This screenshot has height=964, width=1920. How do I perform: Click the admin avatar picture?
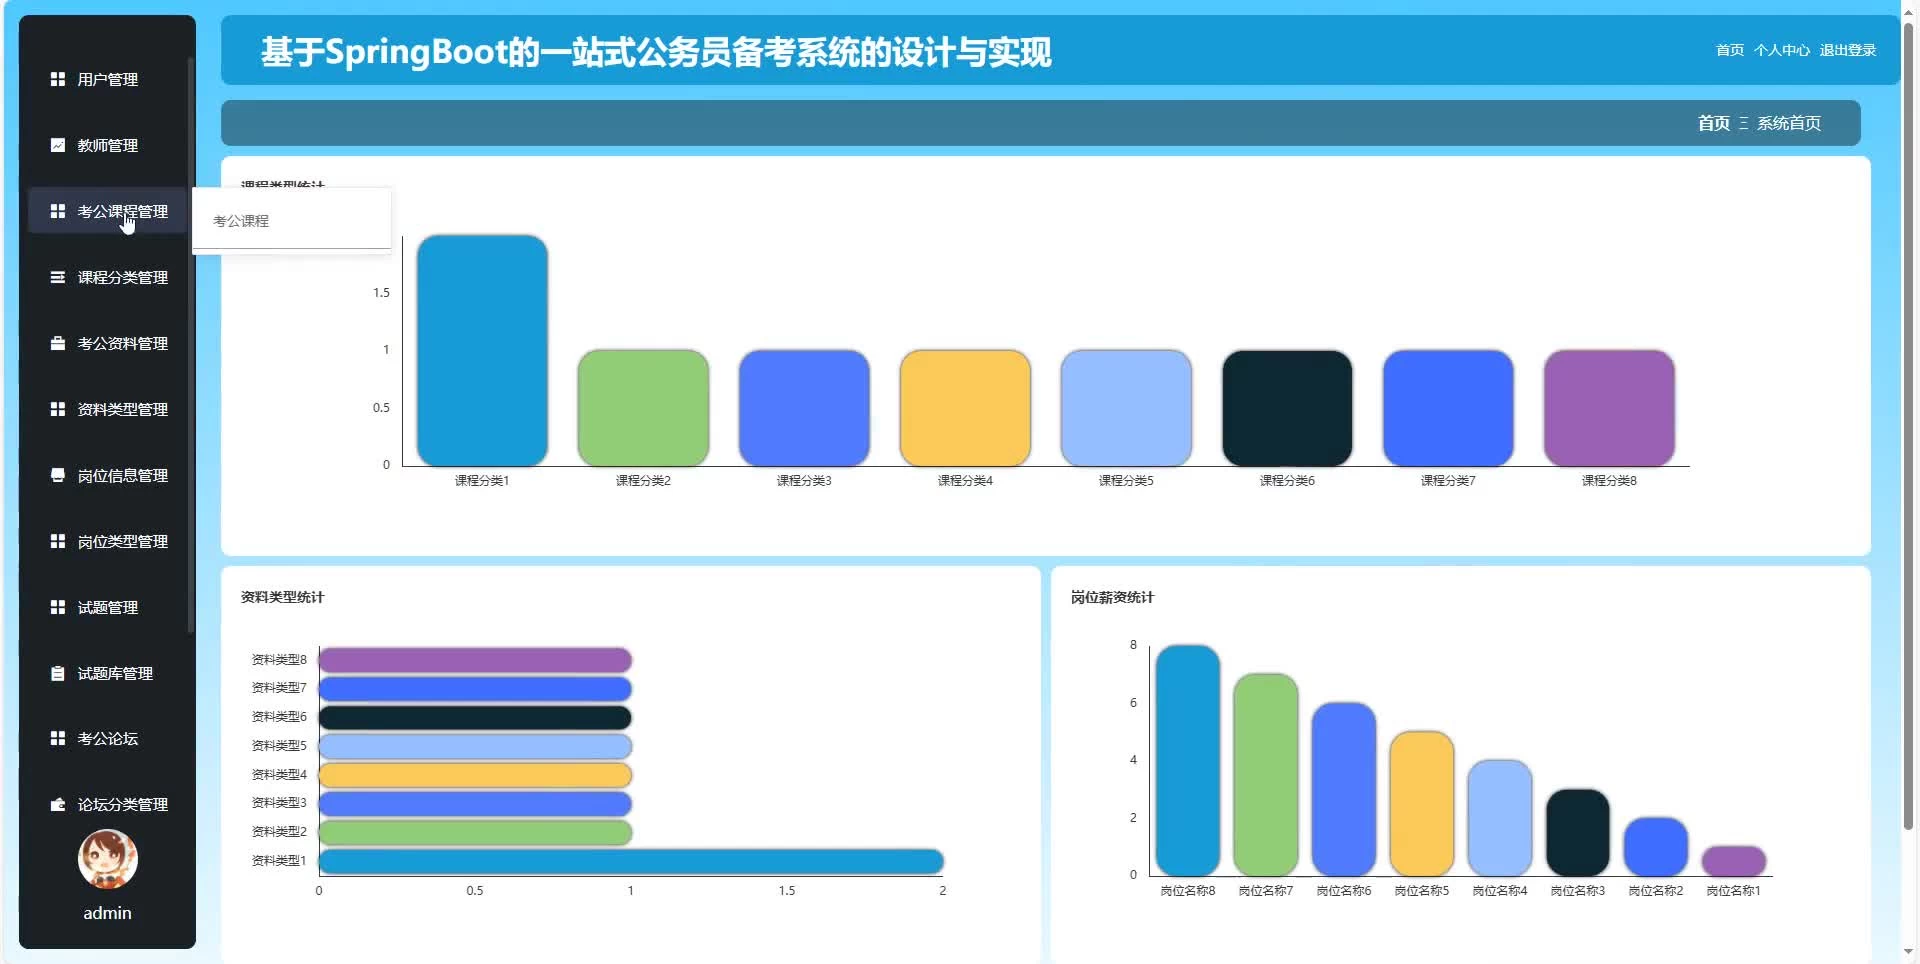click(108, 859)
